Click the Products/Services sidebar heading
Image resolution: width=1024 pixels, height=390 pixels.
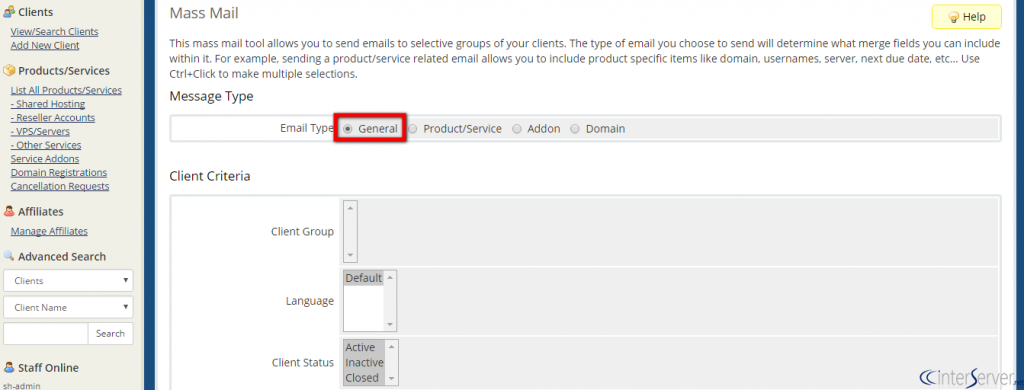coord(64,71)
